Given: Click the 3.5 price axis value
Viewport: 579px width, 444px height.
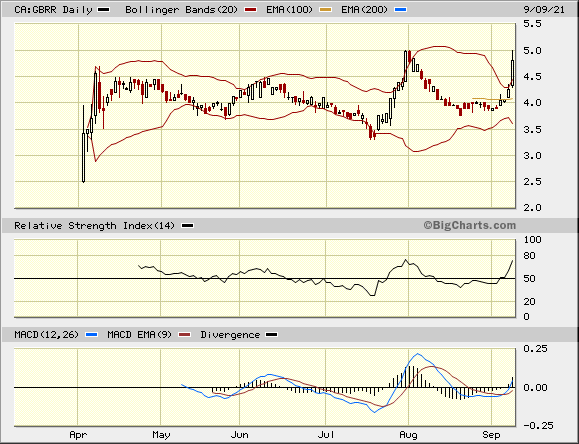Looking at the screenshot, I should [532, 129].
